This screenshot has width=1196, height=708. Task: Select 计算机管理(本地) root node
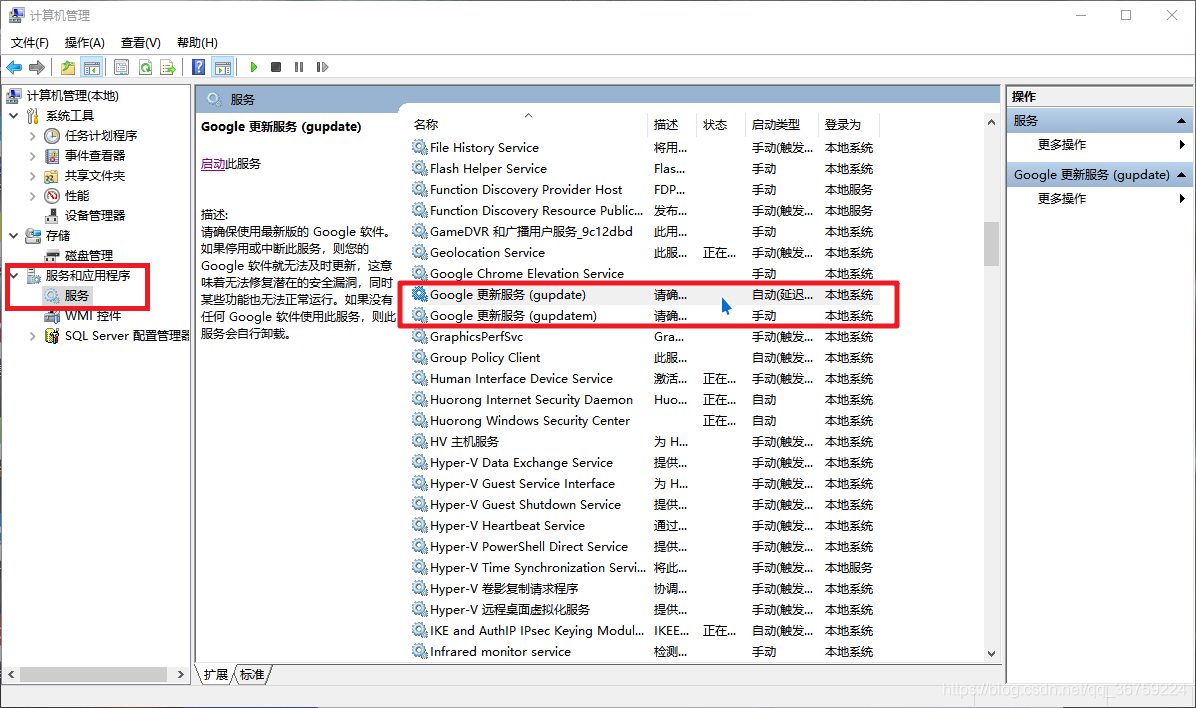(72, 95)
